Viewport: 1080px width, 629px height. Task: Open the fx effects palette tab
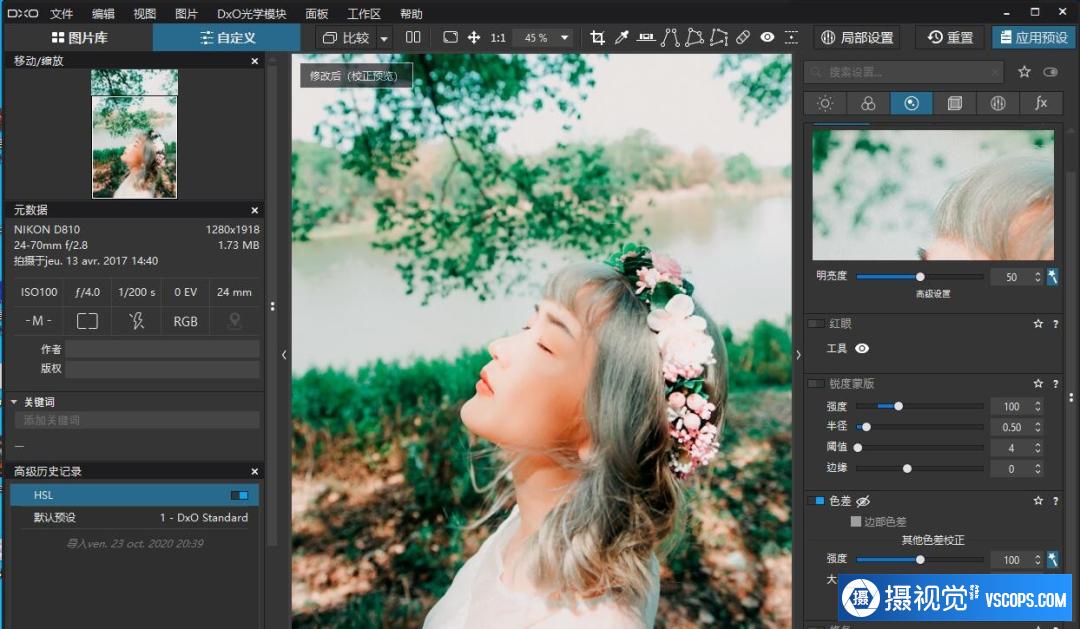tap(1041, 103)
